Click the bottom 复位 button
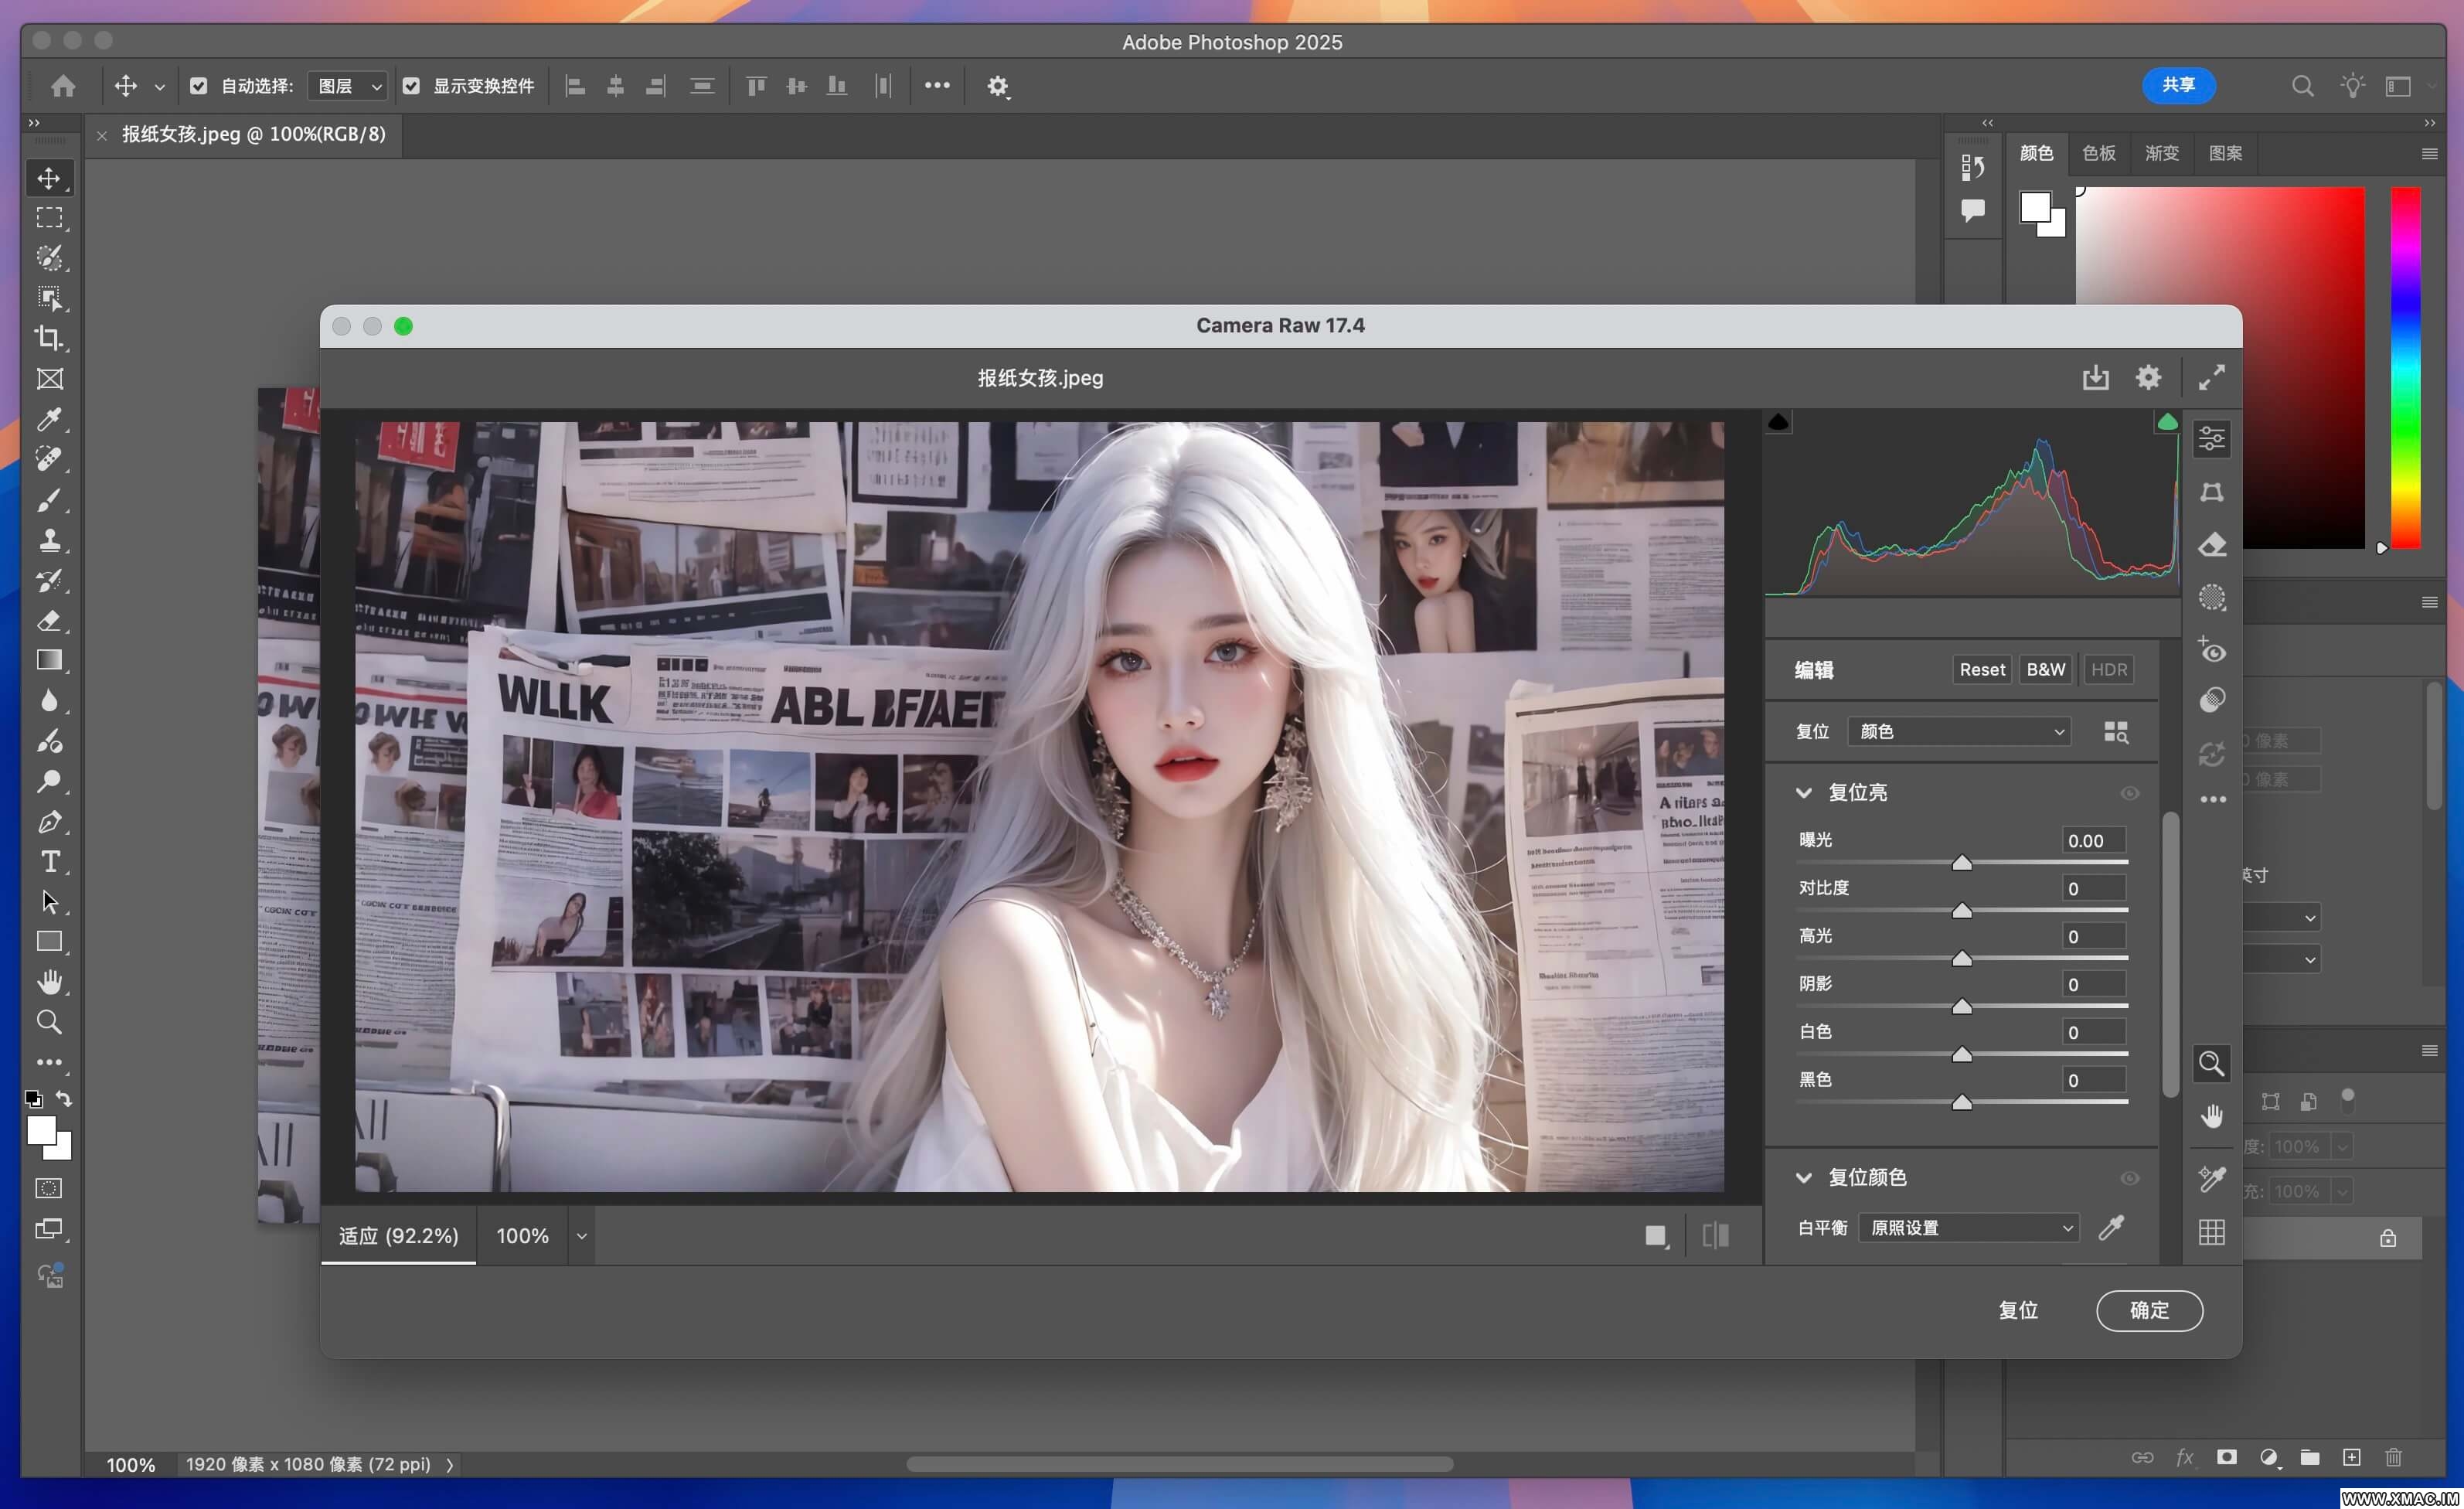The height and width of the screenshot is (1509, 2464). [2018, 1310]
